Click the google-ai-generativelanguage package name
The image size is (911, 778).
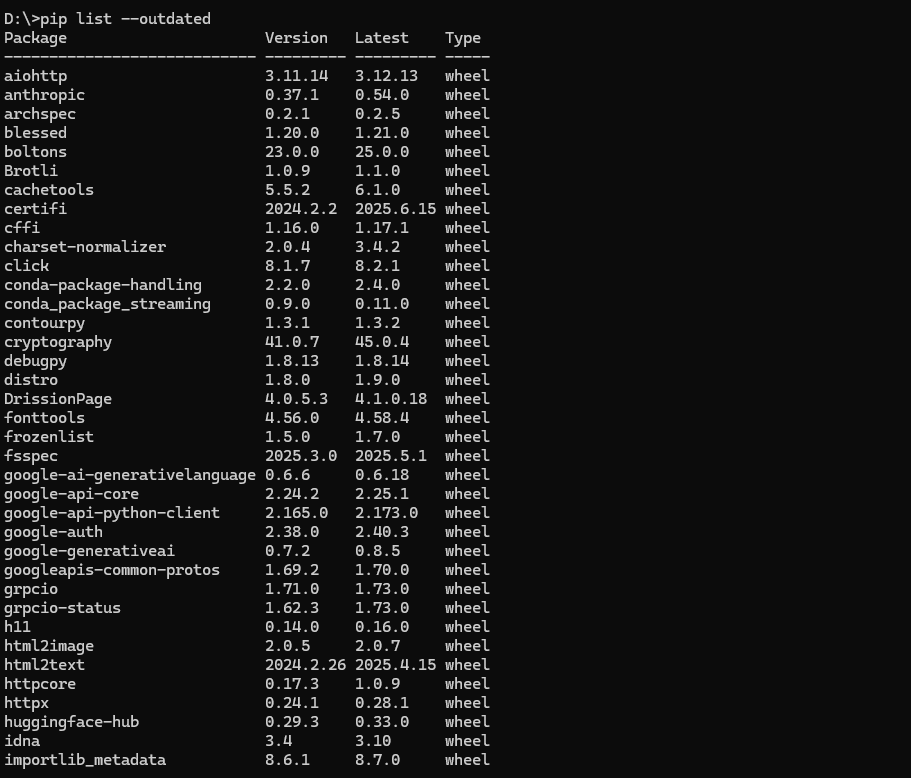(130, 475)
